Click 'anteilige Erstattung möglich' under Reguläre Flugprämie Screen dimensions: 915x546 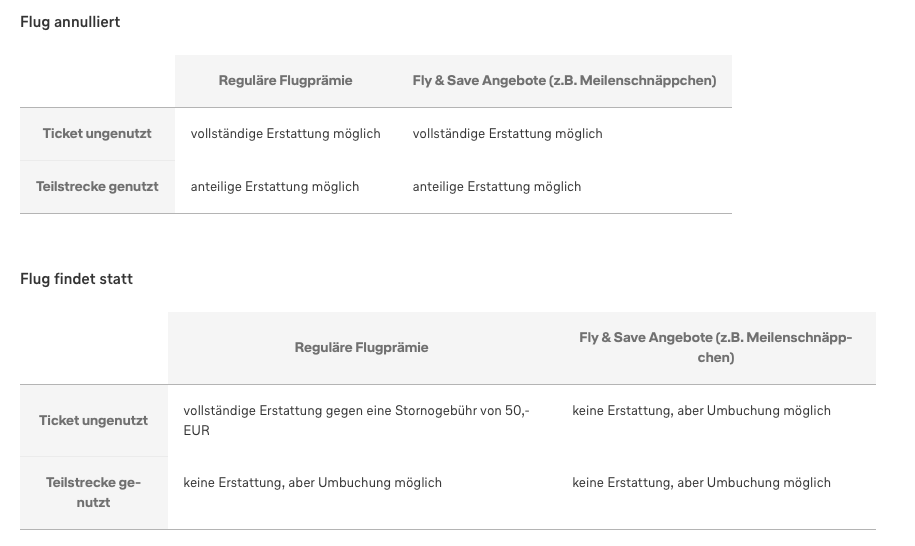(x=274, y=186)
